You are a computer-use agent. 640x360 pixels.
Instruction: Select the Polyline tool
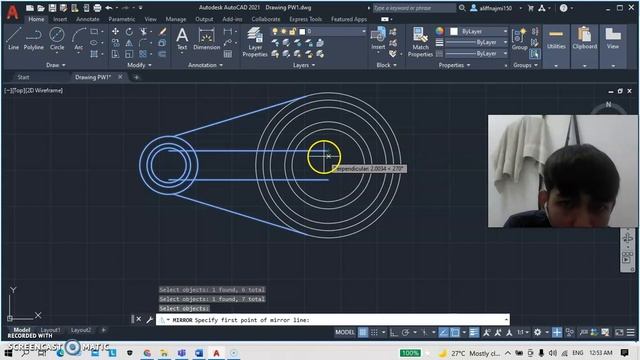33,39
